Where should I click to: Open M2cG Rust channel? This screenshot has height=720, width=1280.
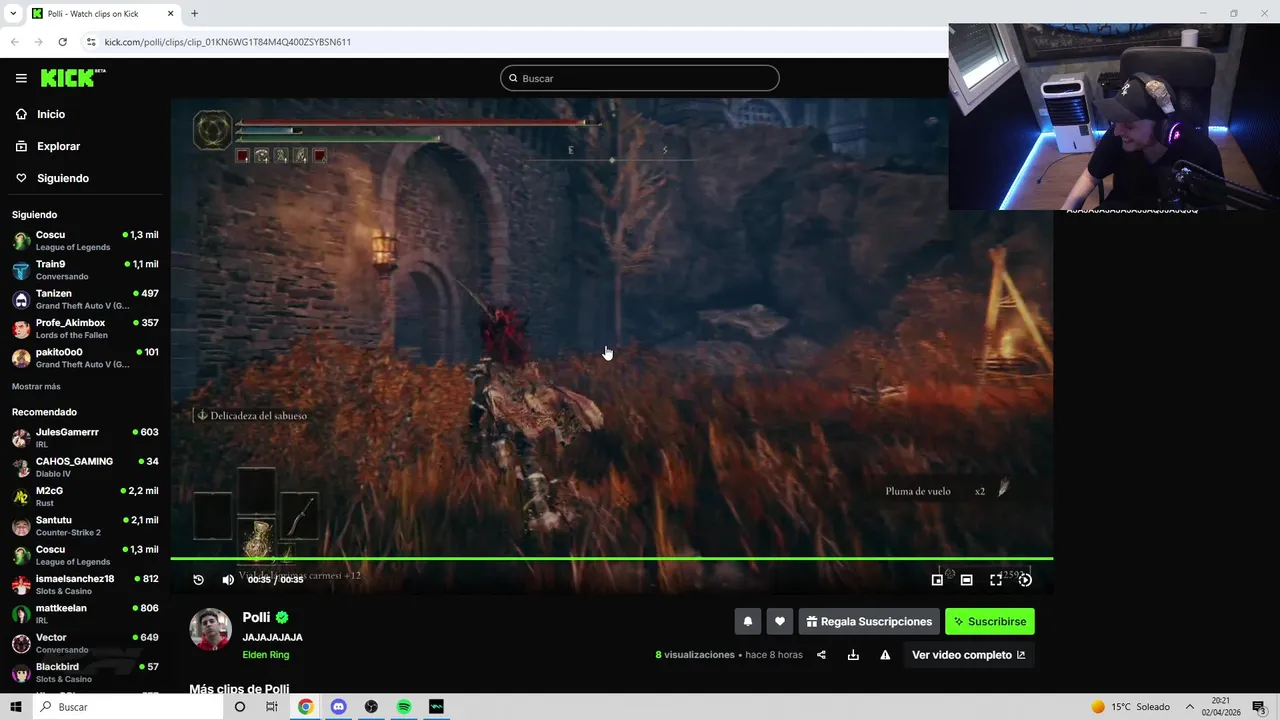85,497
